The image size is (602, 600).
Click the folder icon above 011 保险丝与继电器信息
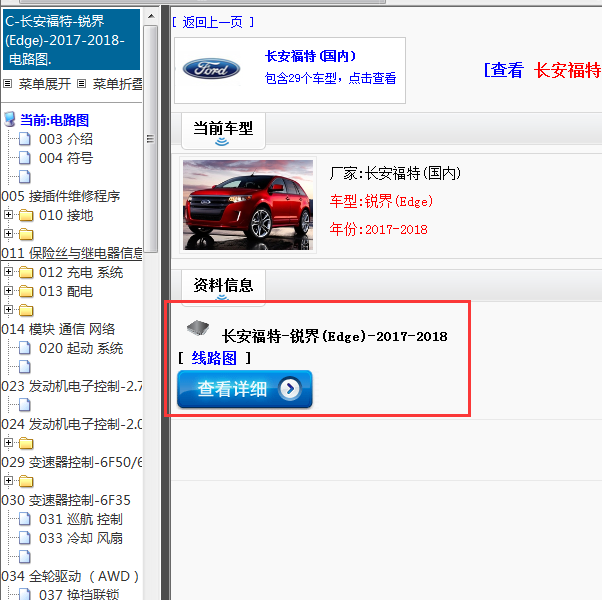26,234
